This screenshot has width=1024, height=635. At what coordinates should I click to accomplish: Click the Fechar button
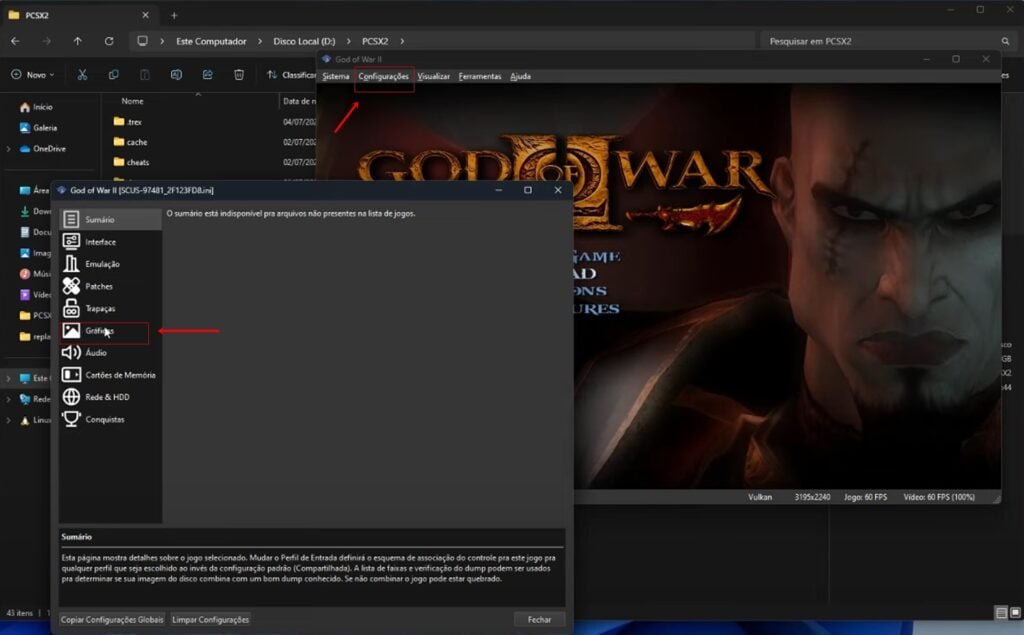[x=539, y=619]
